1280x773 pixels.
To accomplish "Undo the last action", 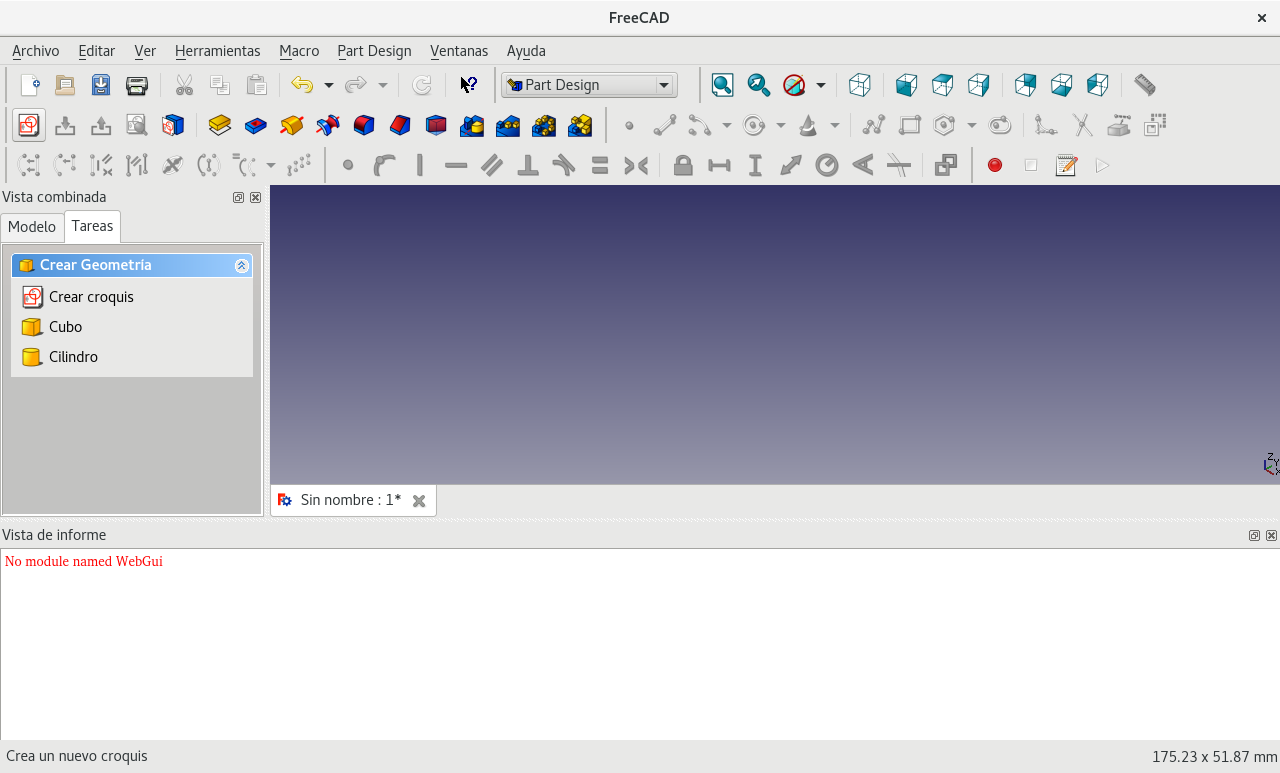I will (302, 85).
